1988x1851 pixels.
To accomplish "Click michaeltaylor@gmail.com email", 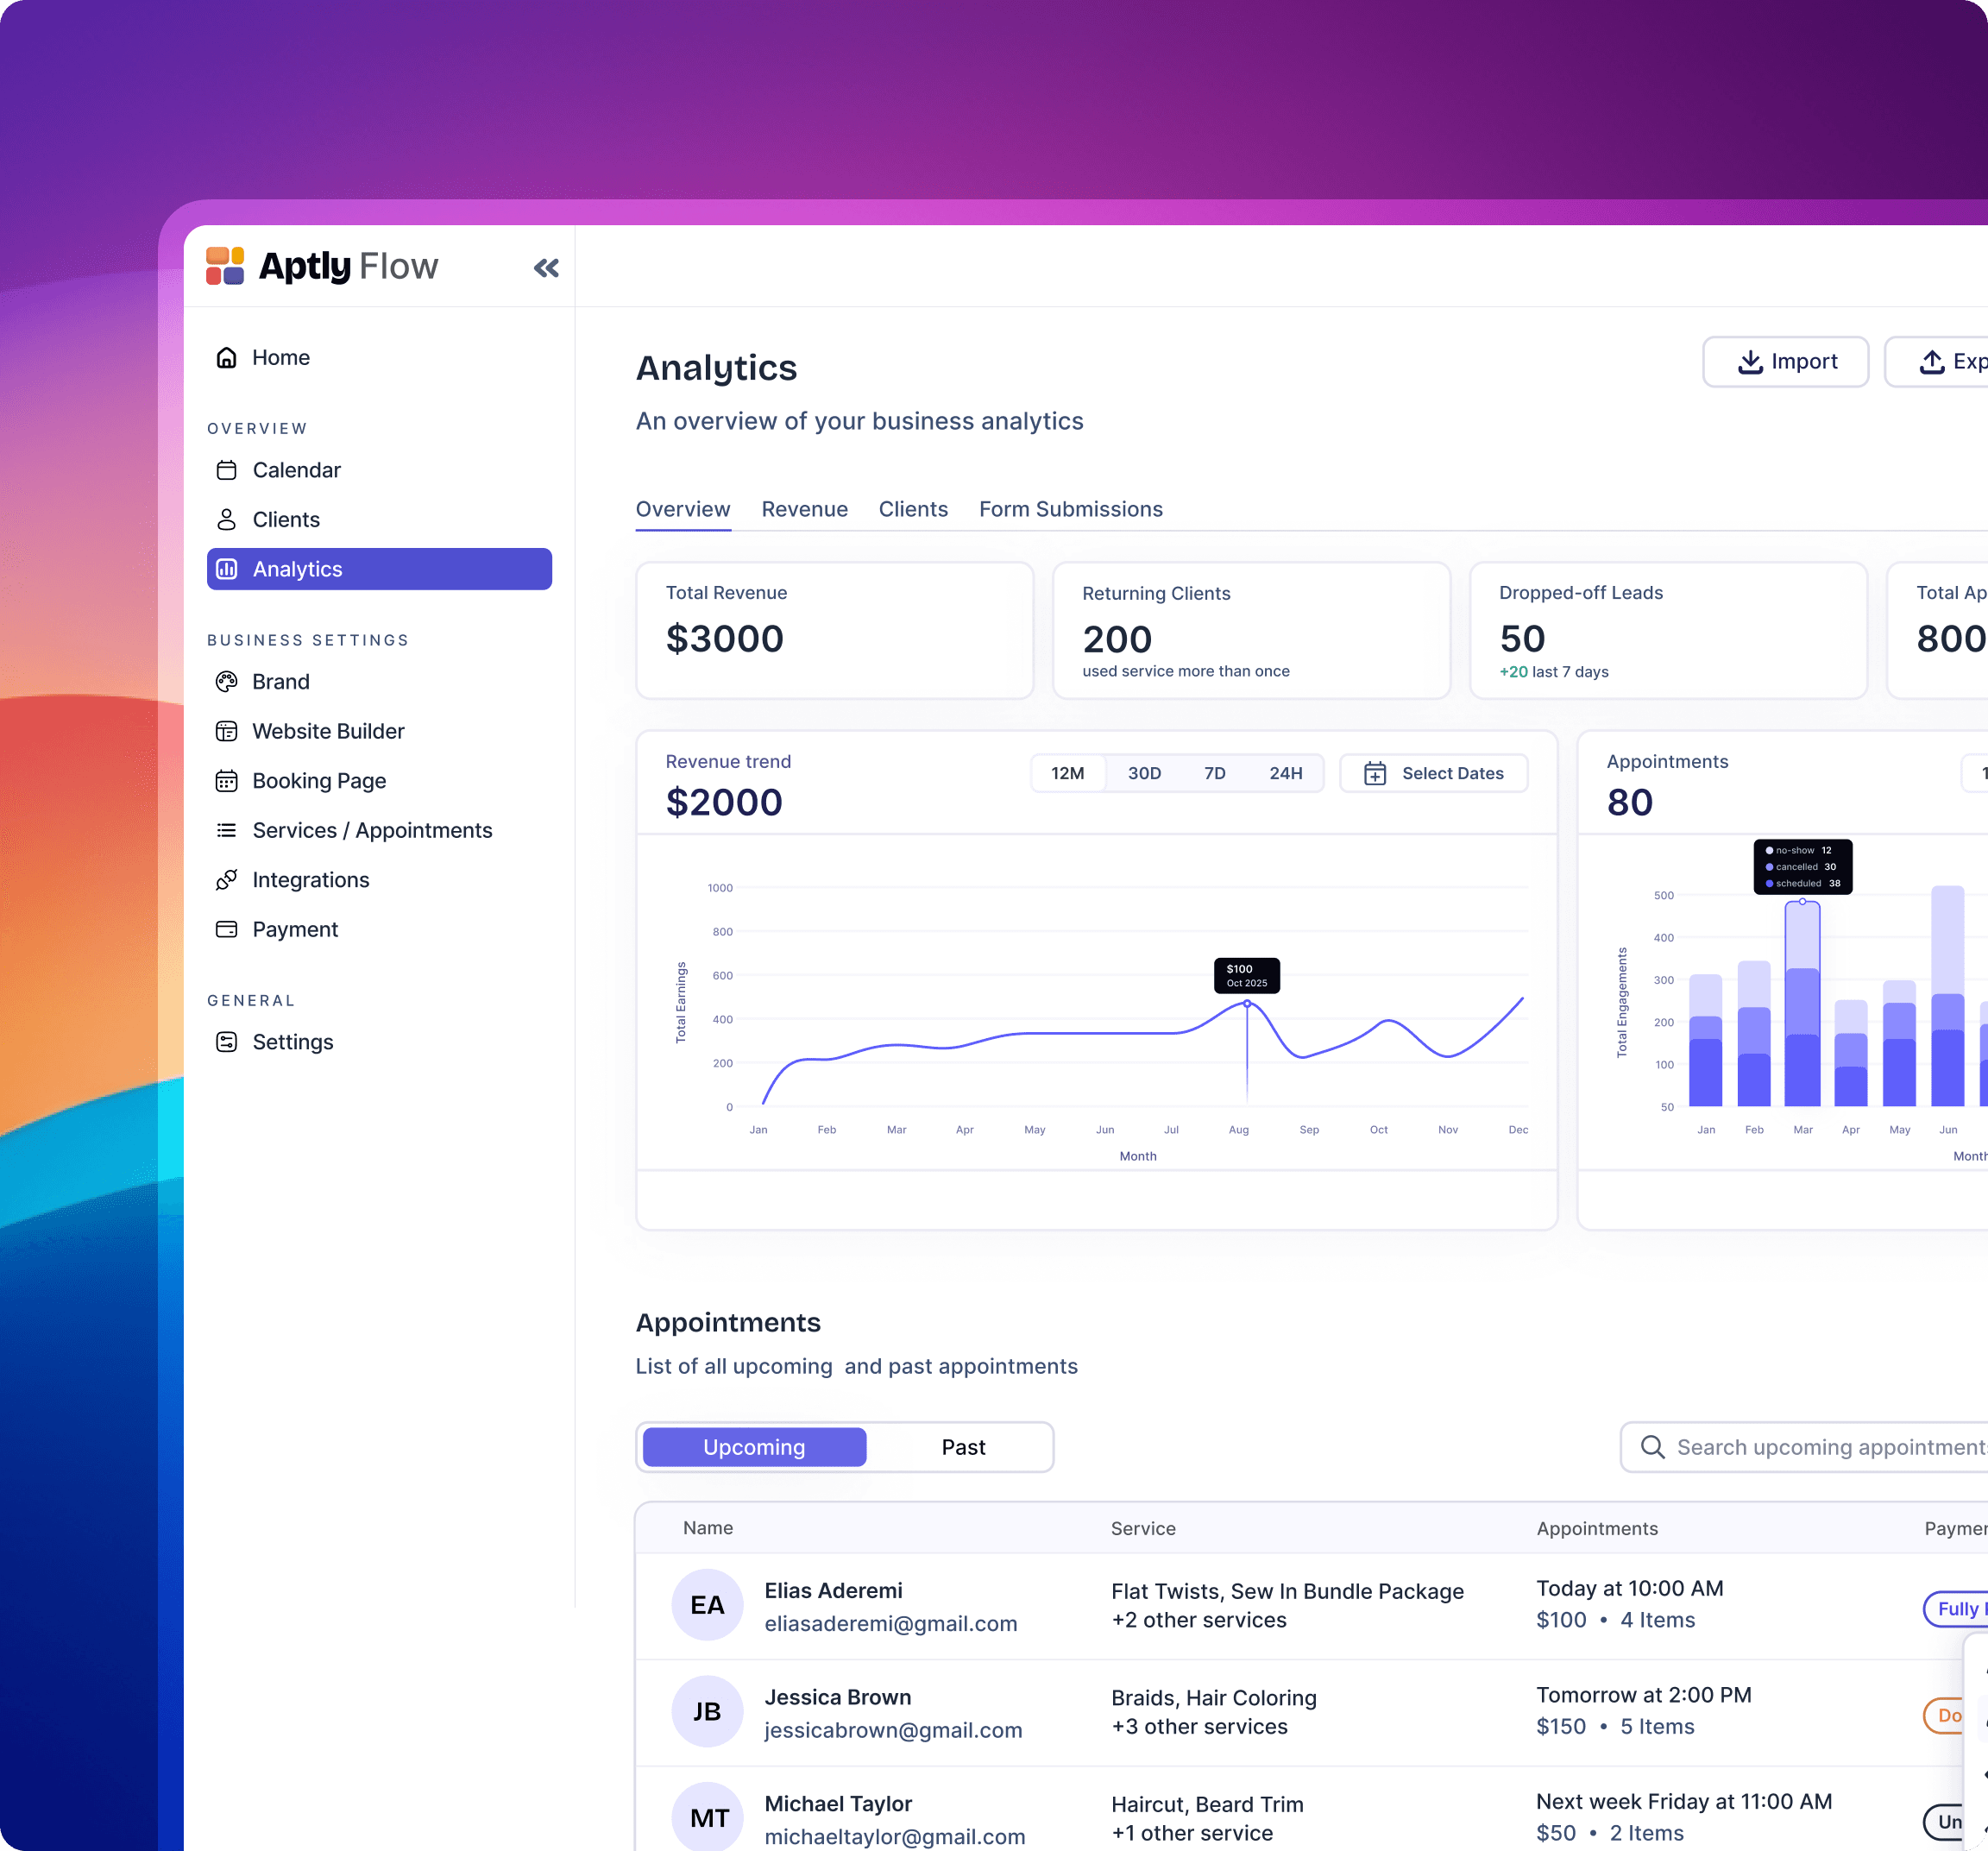I will (x=894, y=1836).
